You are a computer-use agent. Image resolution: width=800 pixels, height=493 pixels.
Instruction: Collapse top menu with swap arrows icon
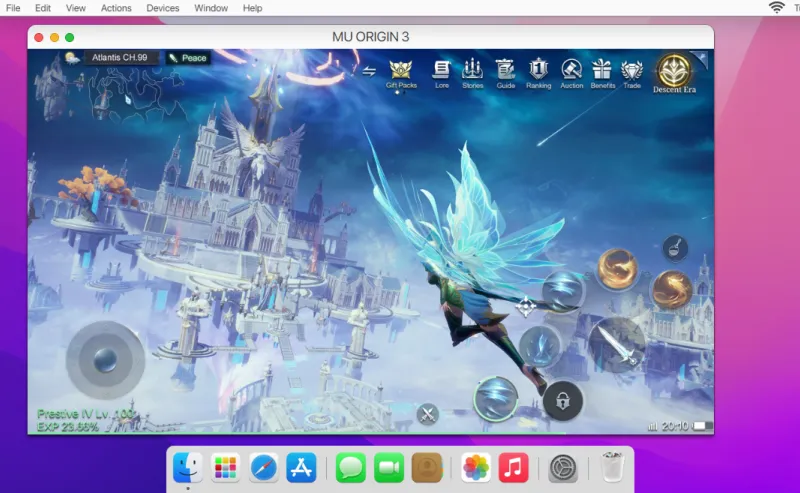(369, 71)
